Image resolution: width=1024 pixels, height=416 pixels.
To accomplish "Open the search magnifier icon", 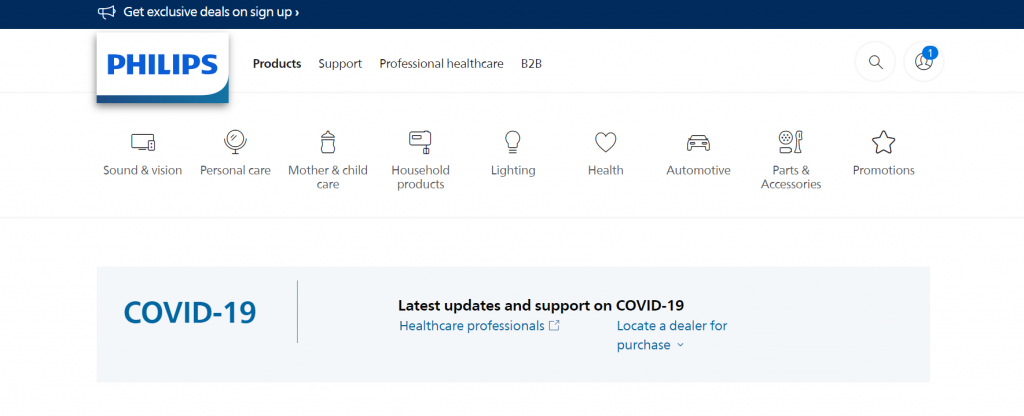I will 875,62.
